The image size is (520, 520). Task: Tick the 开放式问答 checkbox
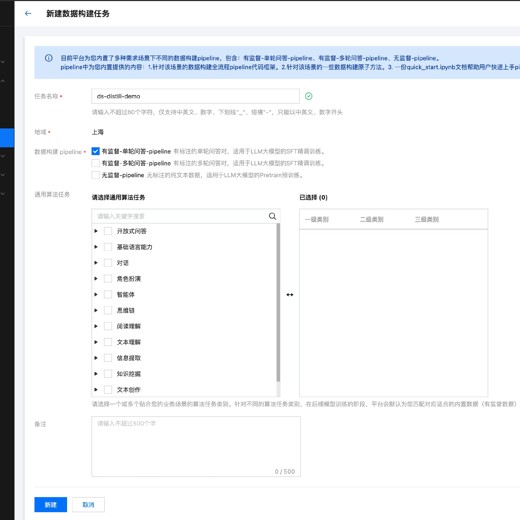tap(108, 231)
